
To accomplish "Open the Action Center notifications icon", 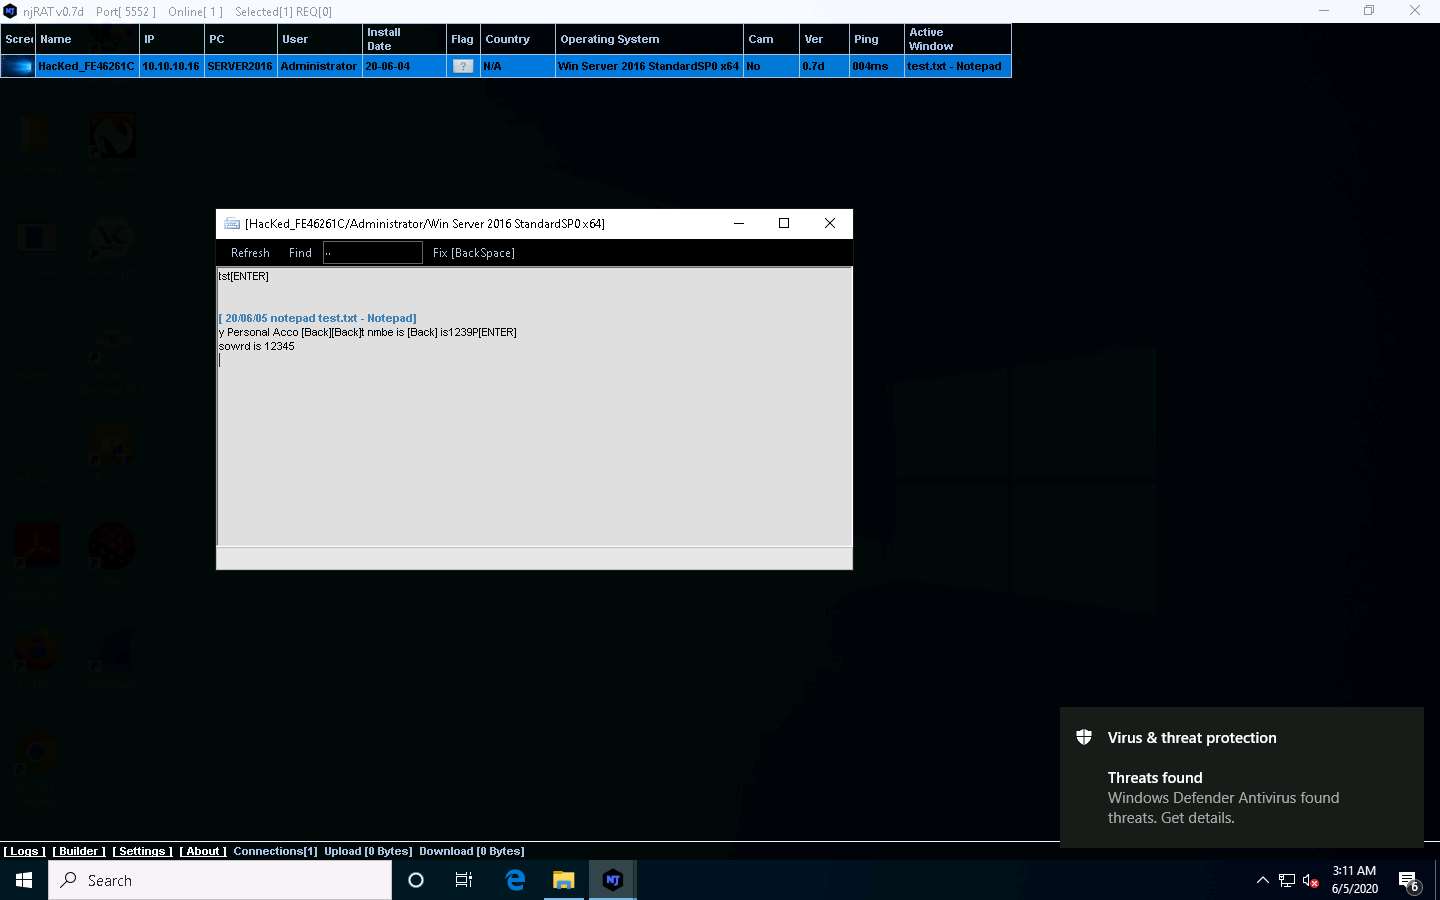I will pyautogui.click(x=1409, y=881).
